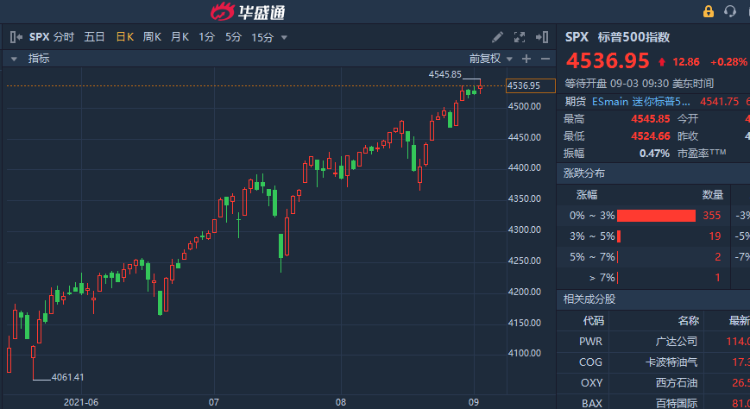Open the 前复权 adjustment dropdown
The image size is (750, 409).
coord(490,59)
